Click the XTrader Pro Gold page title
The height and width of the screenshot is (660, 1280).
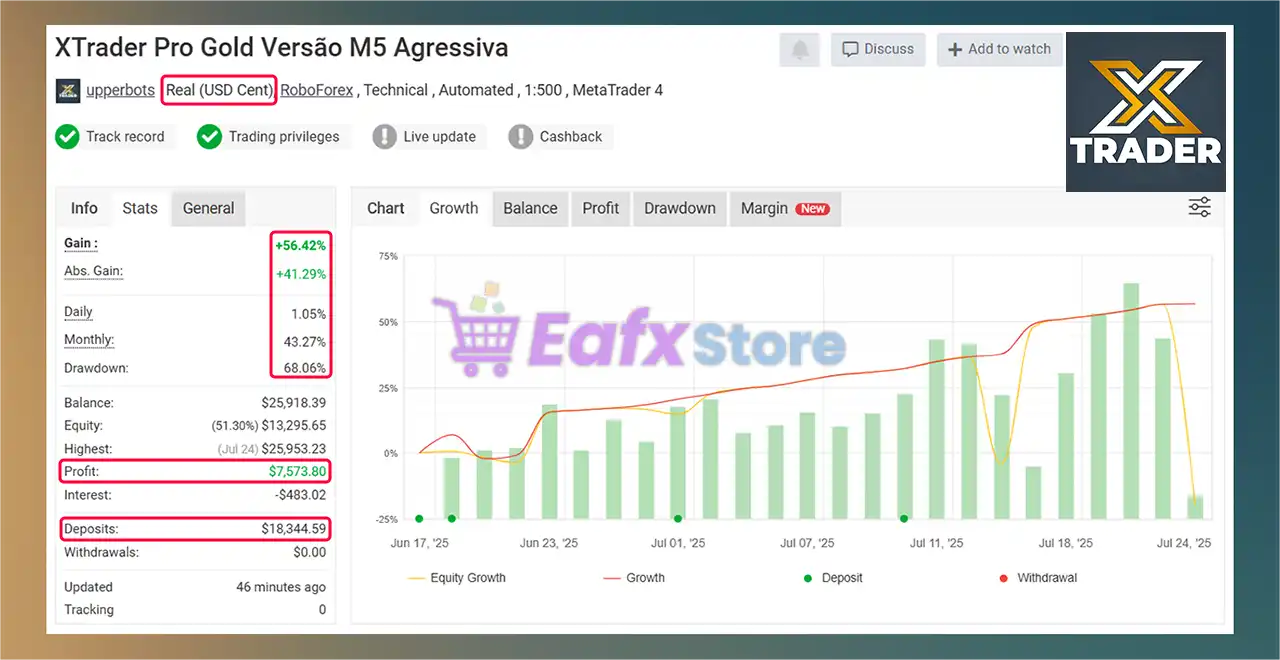[x=282, y=47]
